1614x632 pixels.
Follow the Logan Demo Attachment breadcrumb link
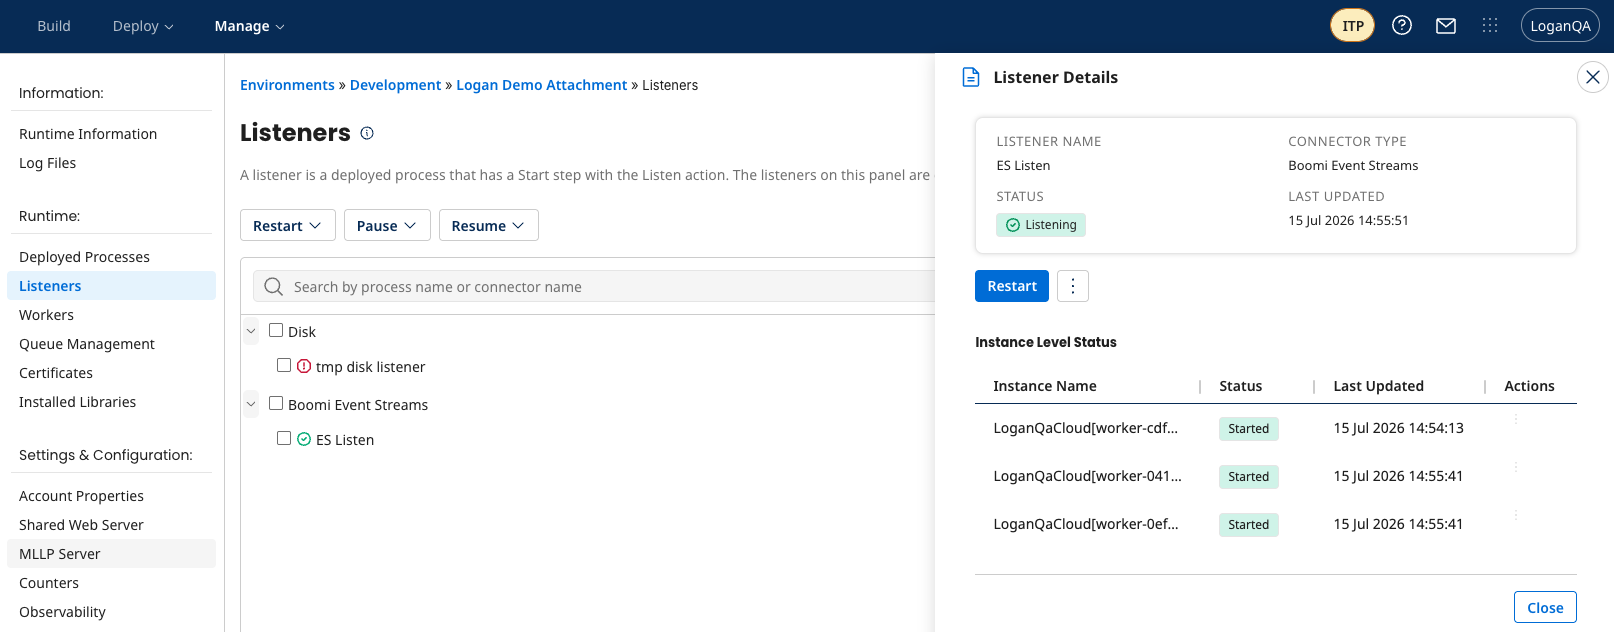point(541,85)
